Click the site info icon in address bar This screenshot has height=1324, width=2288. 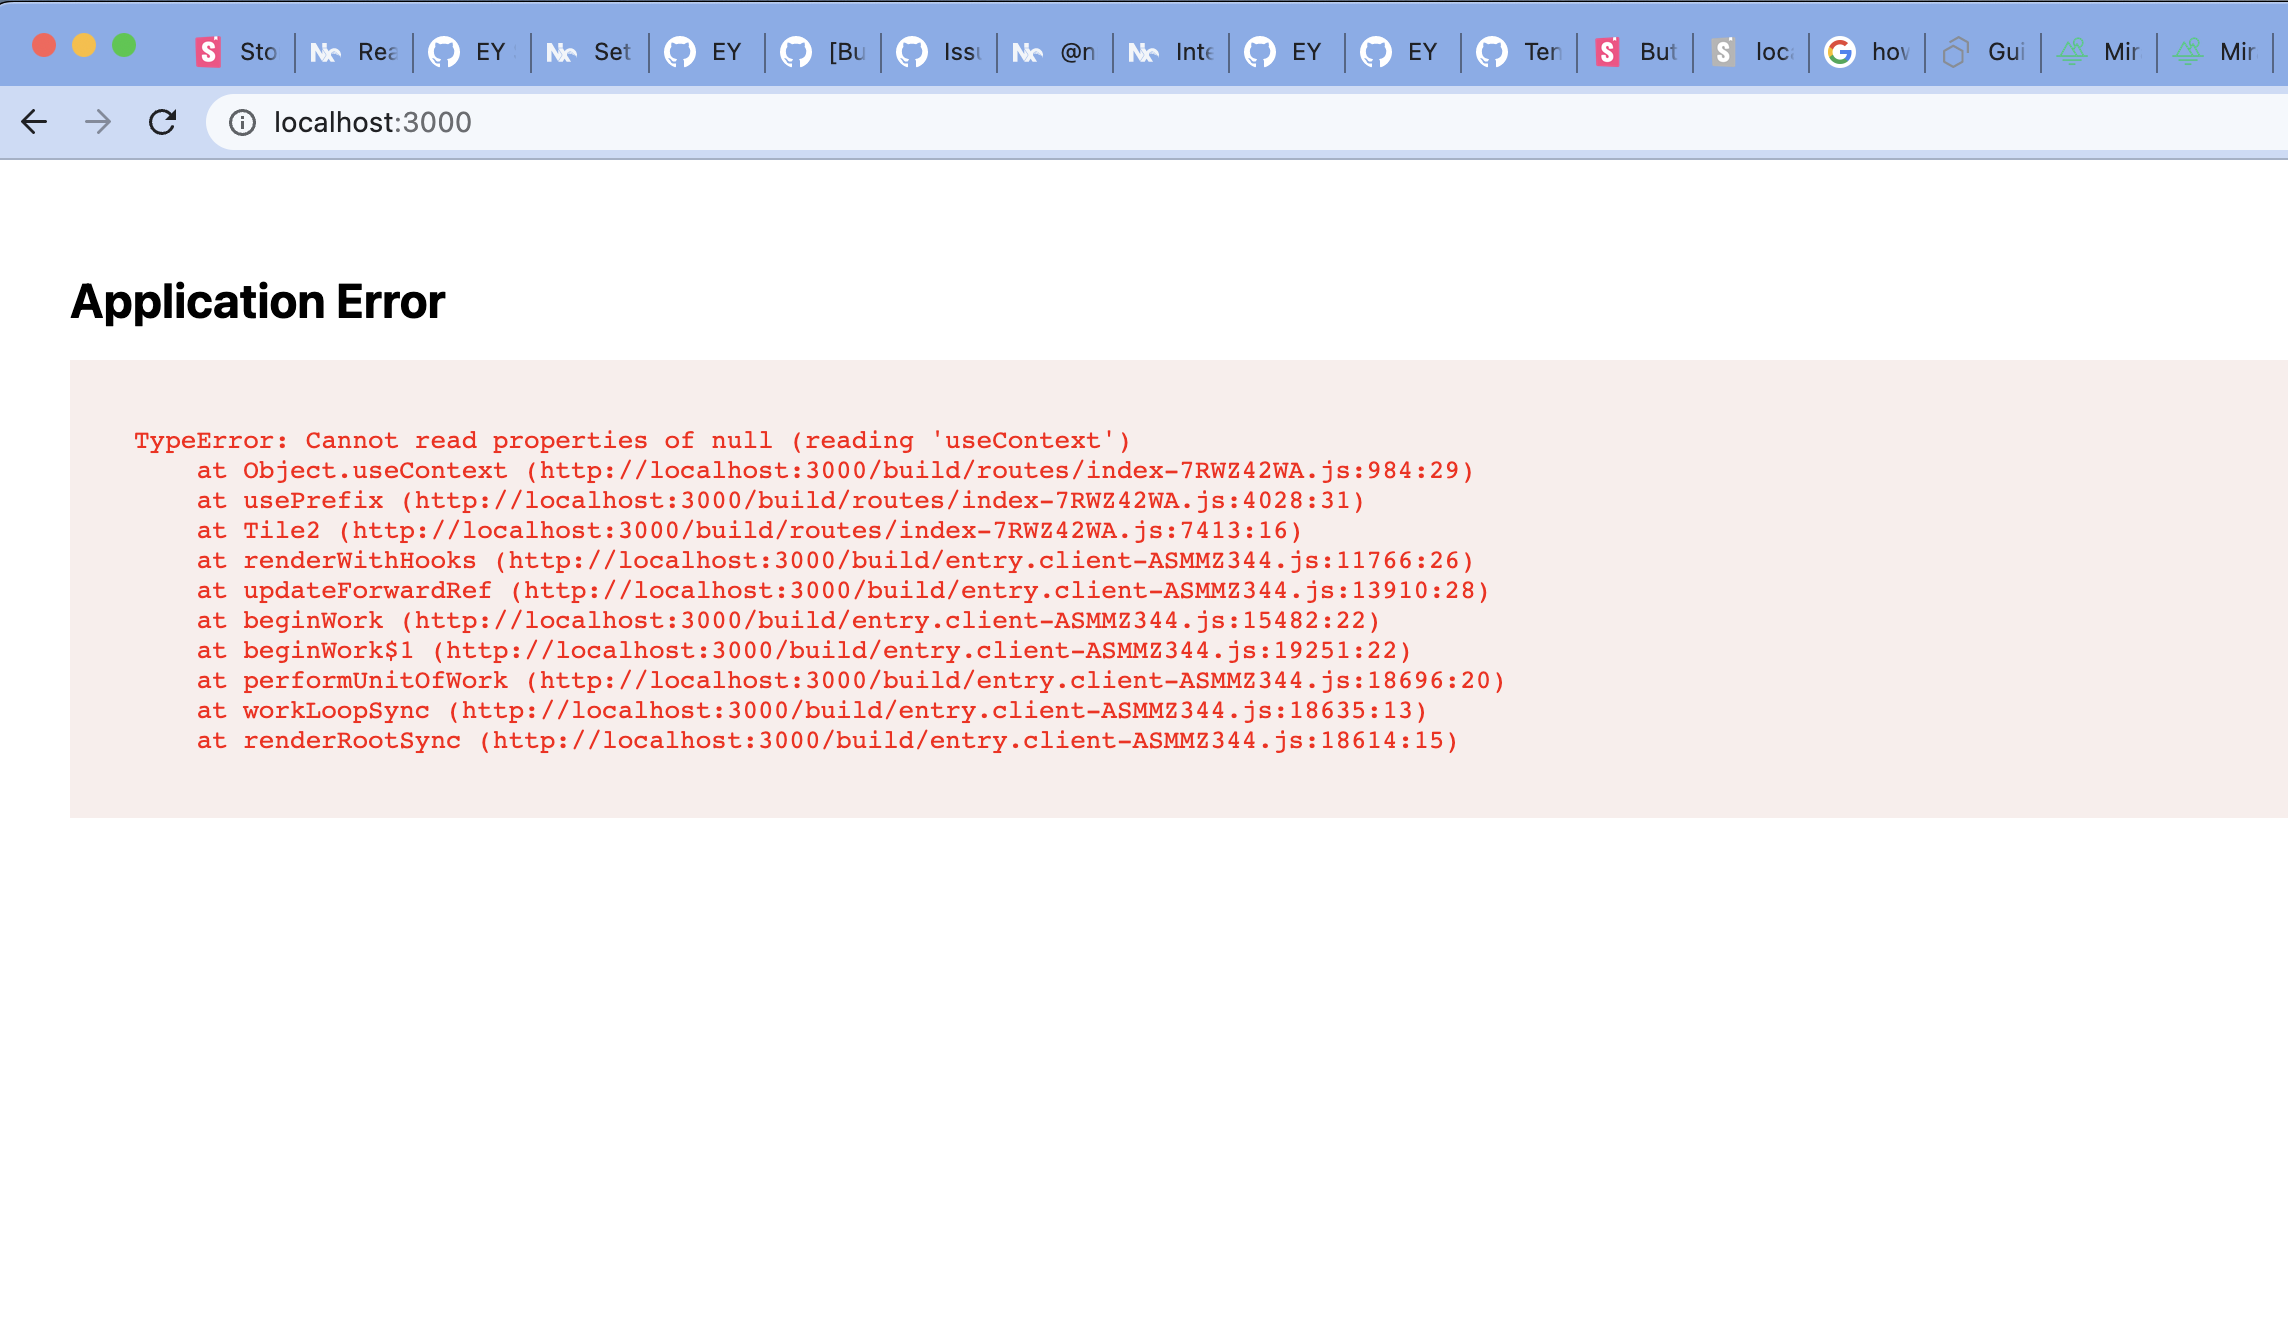242,122
